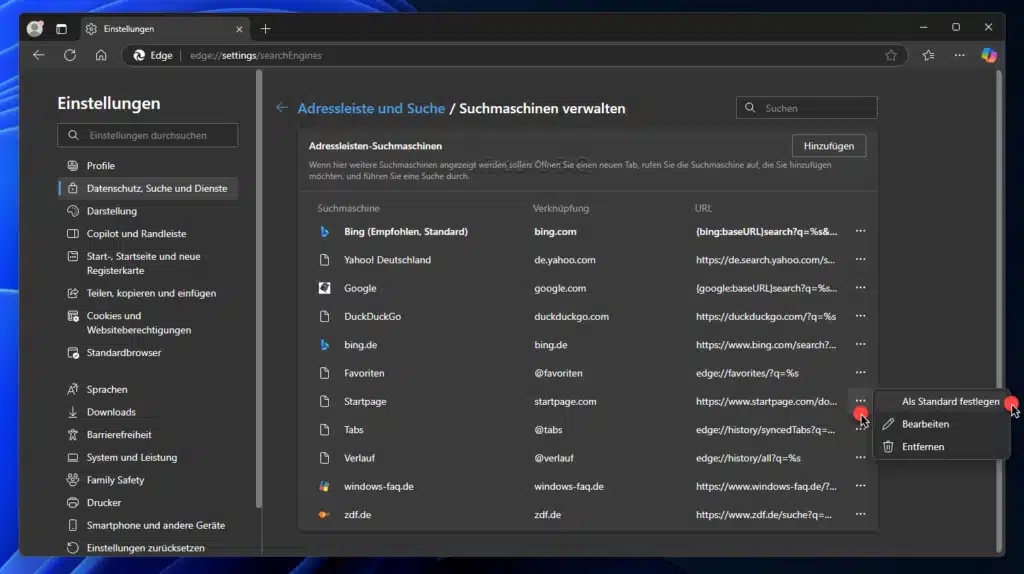Screen dimensions: 1024x574
Task: Click the Bing logo icon in list
Action: coord(325,231)
